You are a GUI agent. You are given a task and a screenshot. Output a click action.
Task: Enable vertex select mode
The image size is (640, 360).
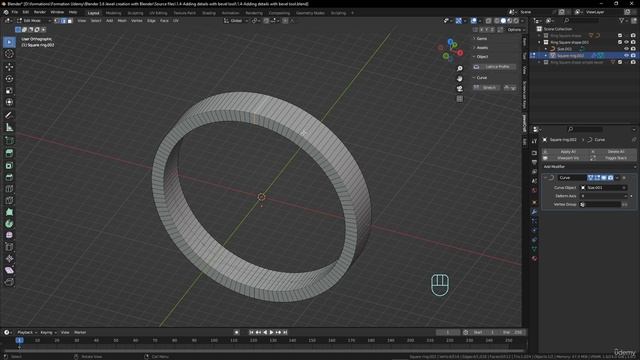click(x=57, y=20)
